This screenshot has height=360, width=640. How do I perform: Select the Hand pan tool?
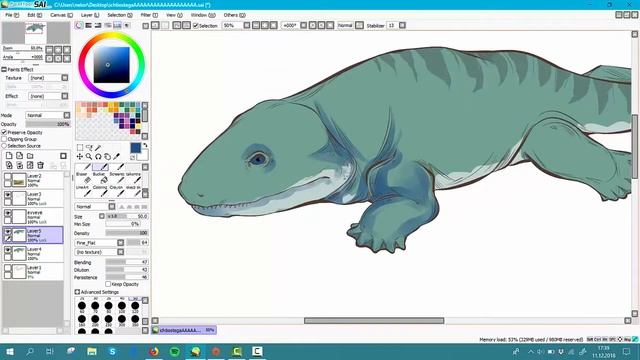[107, 156]
